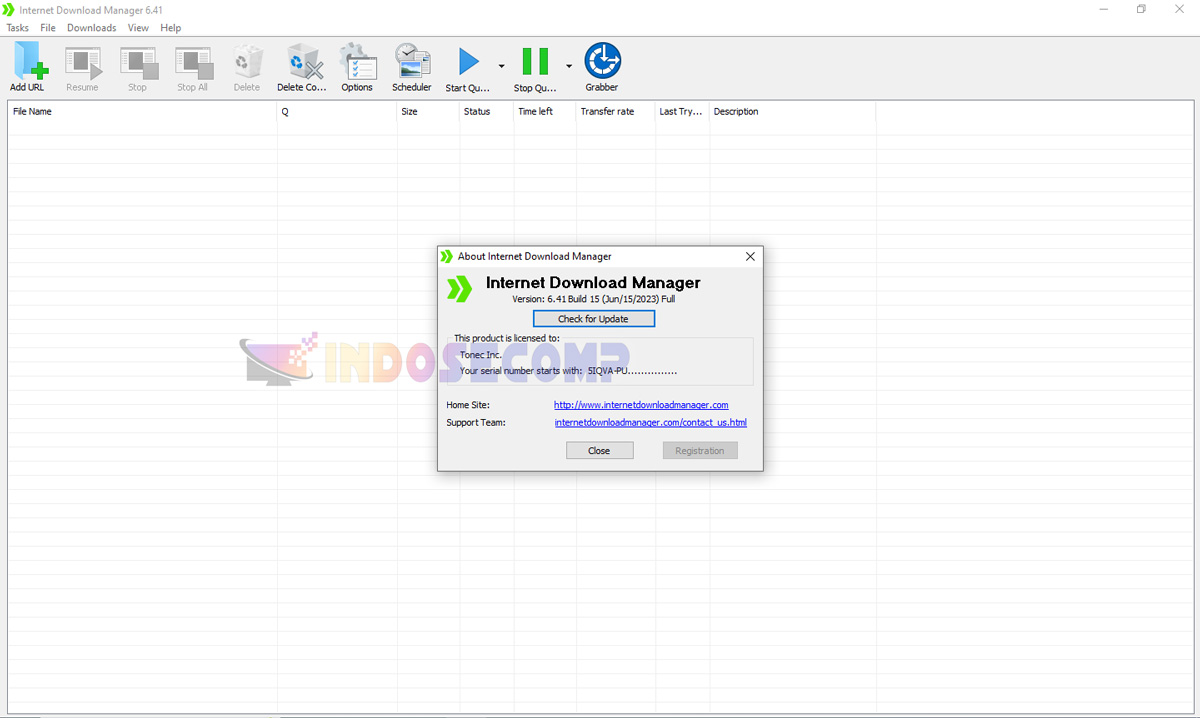Click the Close button in About dialog
Viewport: 1200px width, 718px height.
pos(599,451)
